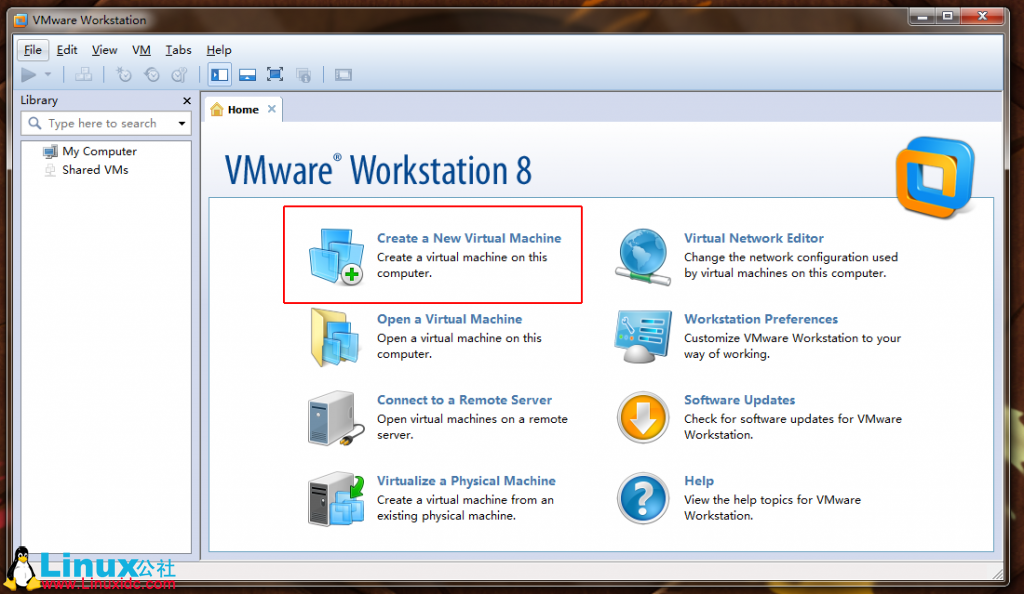Click the Take Snapshot toolbar icon
1024x594 pixels.
(x=123, y=75)
